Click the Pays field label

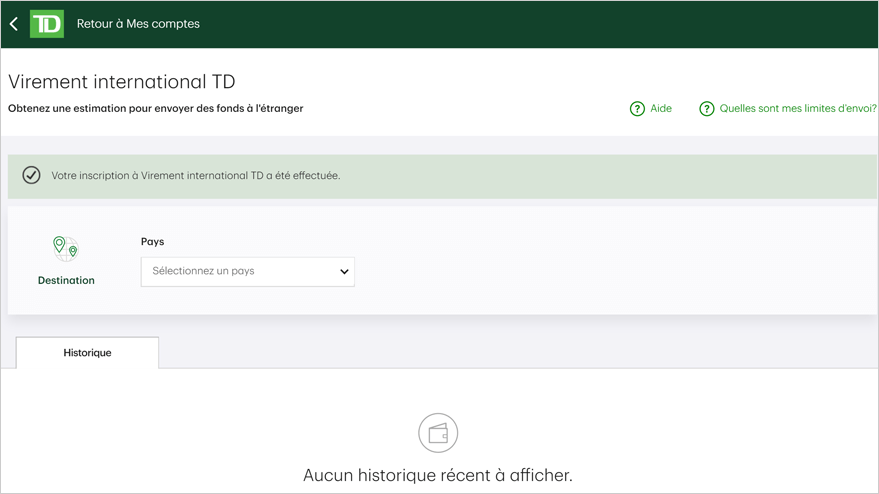[x=152, y=242]
